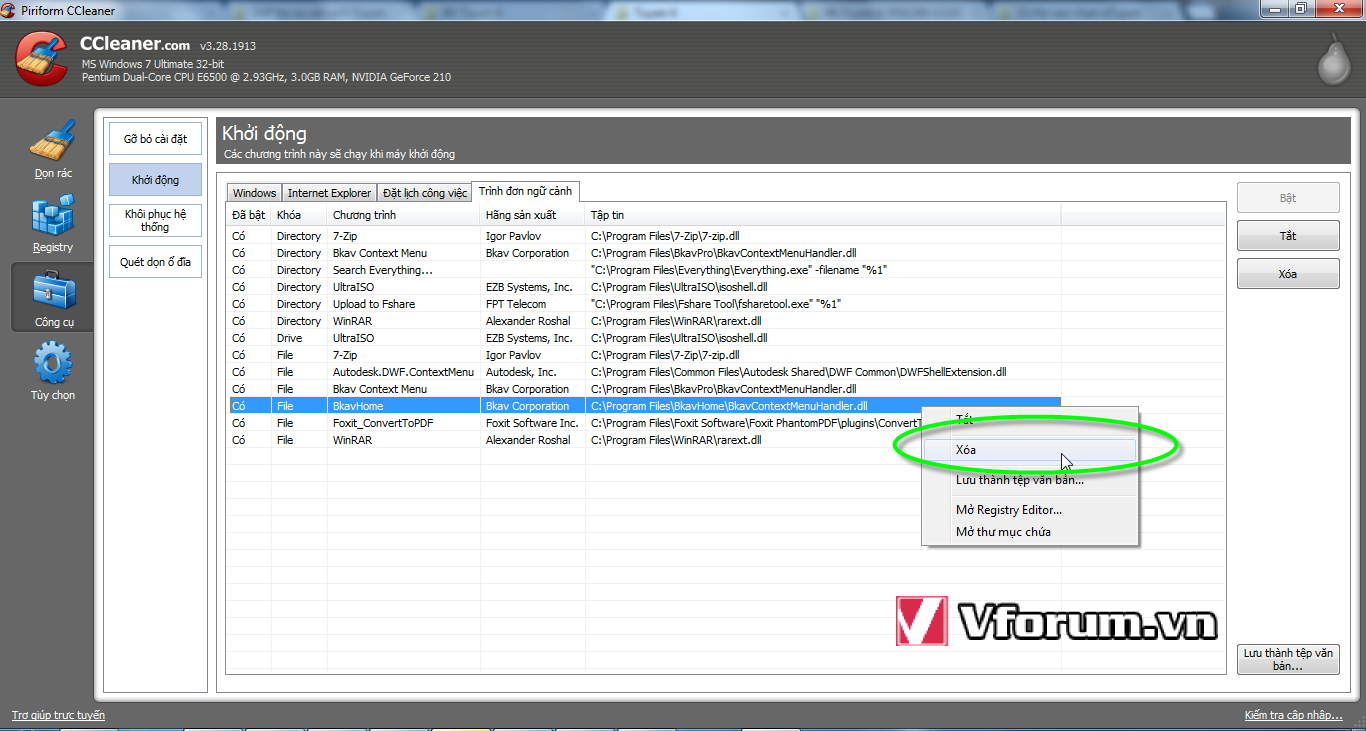Open the Dọn rác cleaner section
The height and width of the screenshot is (731, 1366).
point(52,150)
